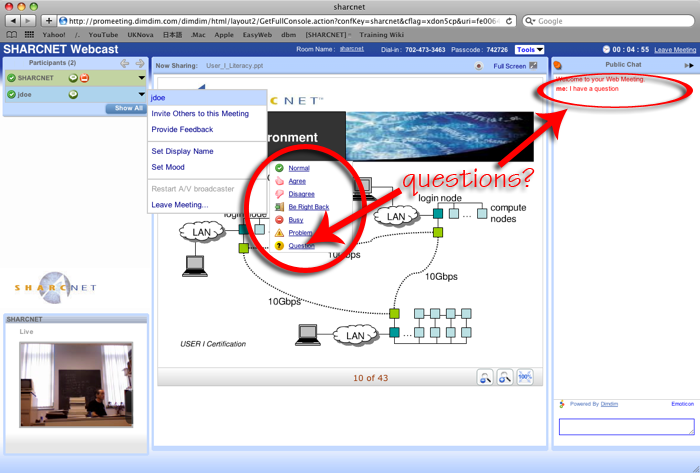The width and height of the screenshot is (700, 473).
Task: Go to previous participants page arrow
Action: 125,64
